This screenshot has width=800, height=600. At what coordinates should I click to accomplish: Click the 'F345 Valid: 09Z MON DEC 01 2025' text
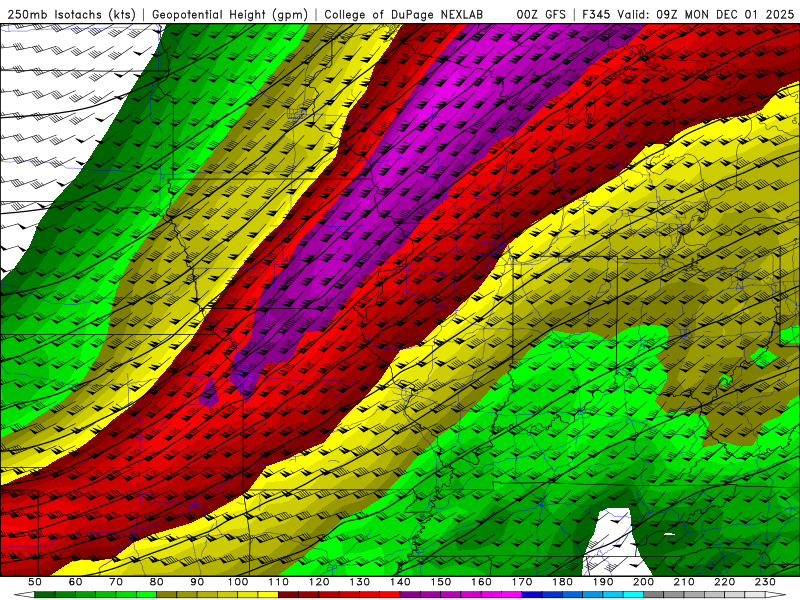point(688,14)
